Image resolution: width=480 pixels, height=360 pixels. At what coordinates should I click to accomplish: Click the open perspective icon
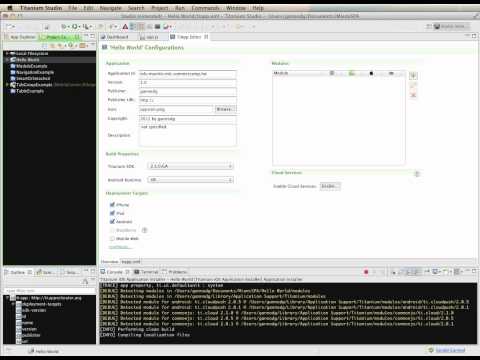click(429, 26)
